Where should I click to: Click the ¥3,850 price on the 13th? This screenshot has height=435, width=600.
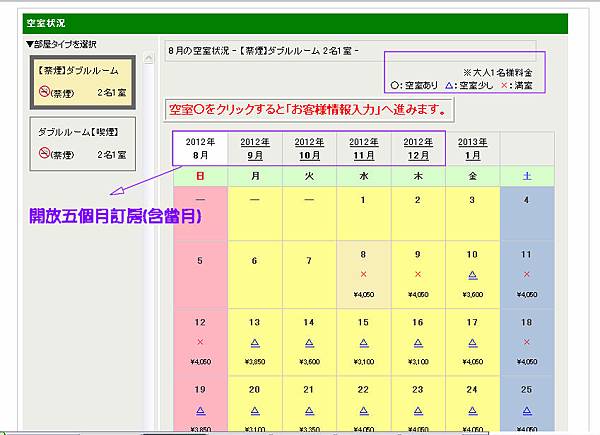[x=255, y=362]
